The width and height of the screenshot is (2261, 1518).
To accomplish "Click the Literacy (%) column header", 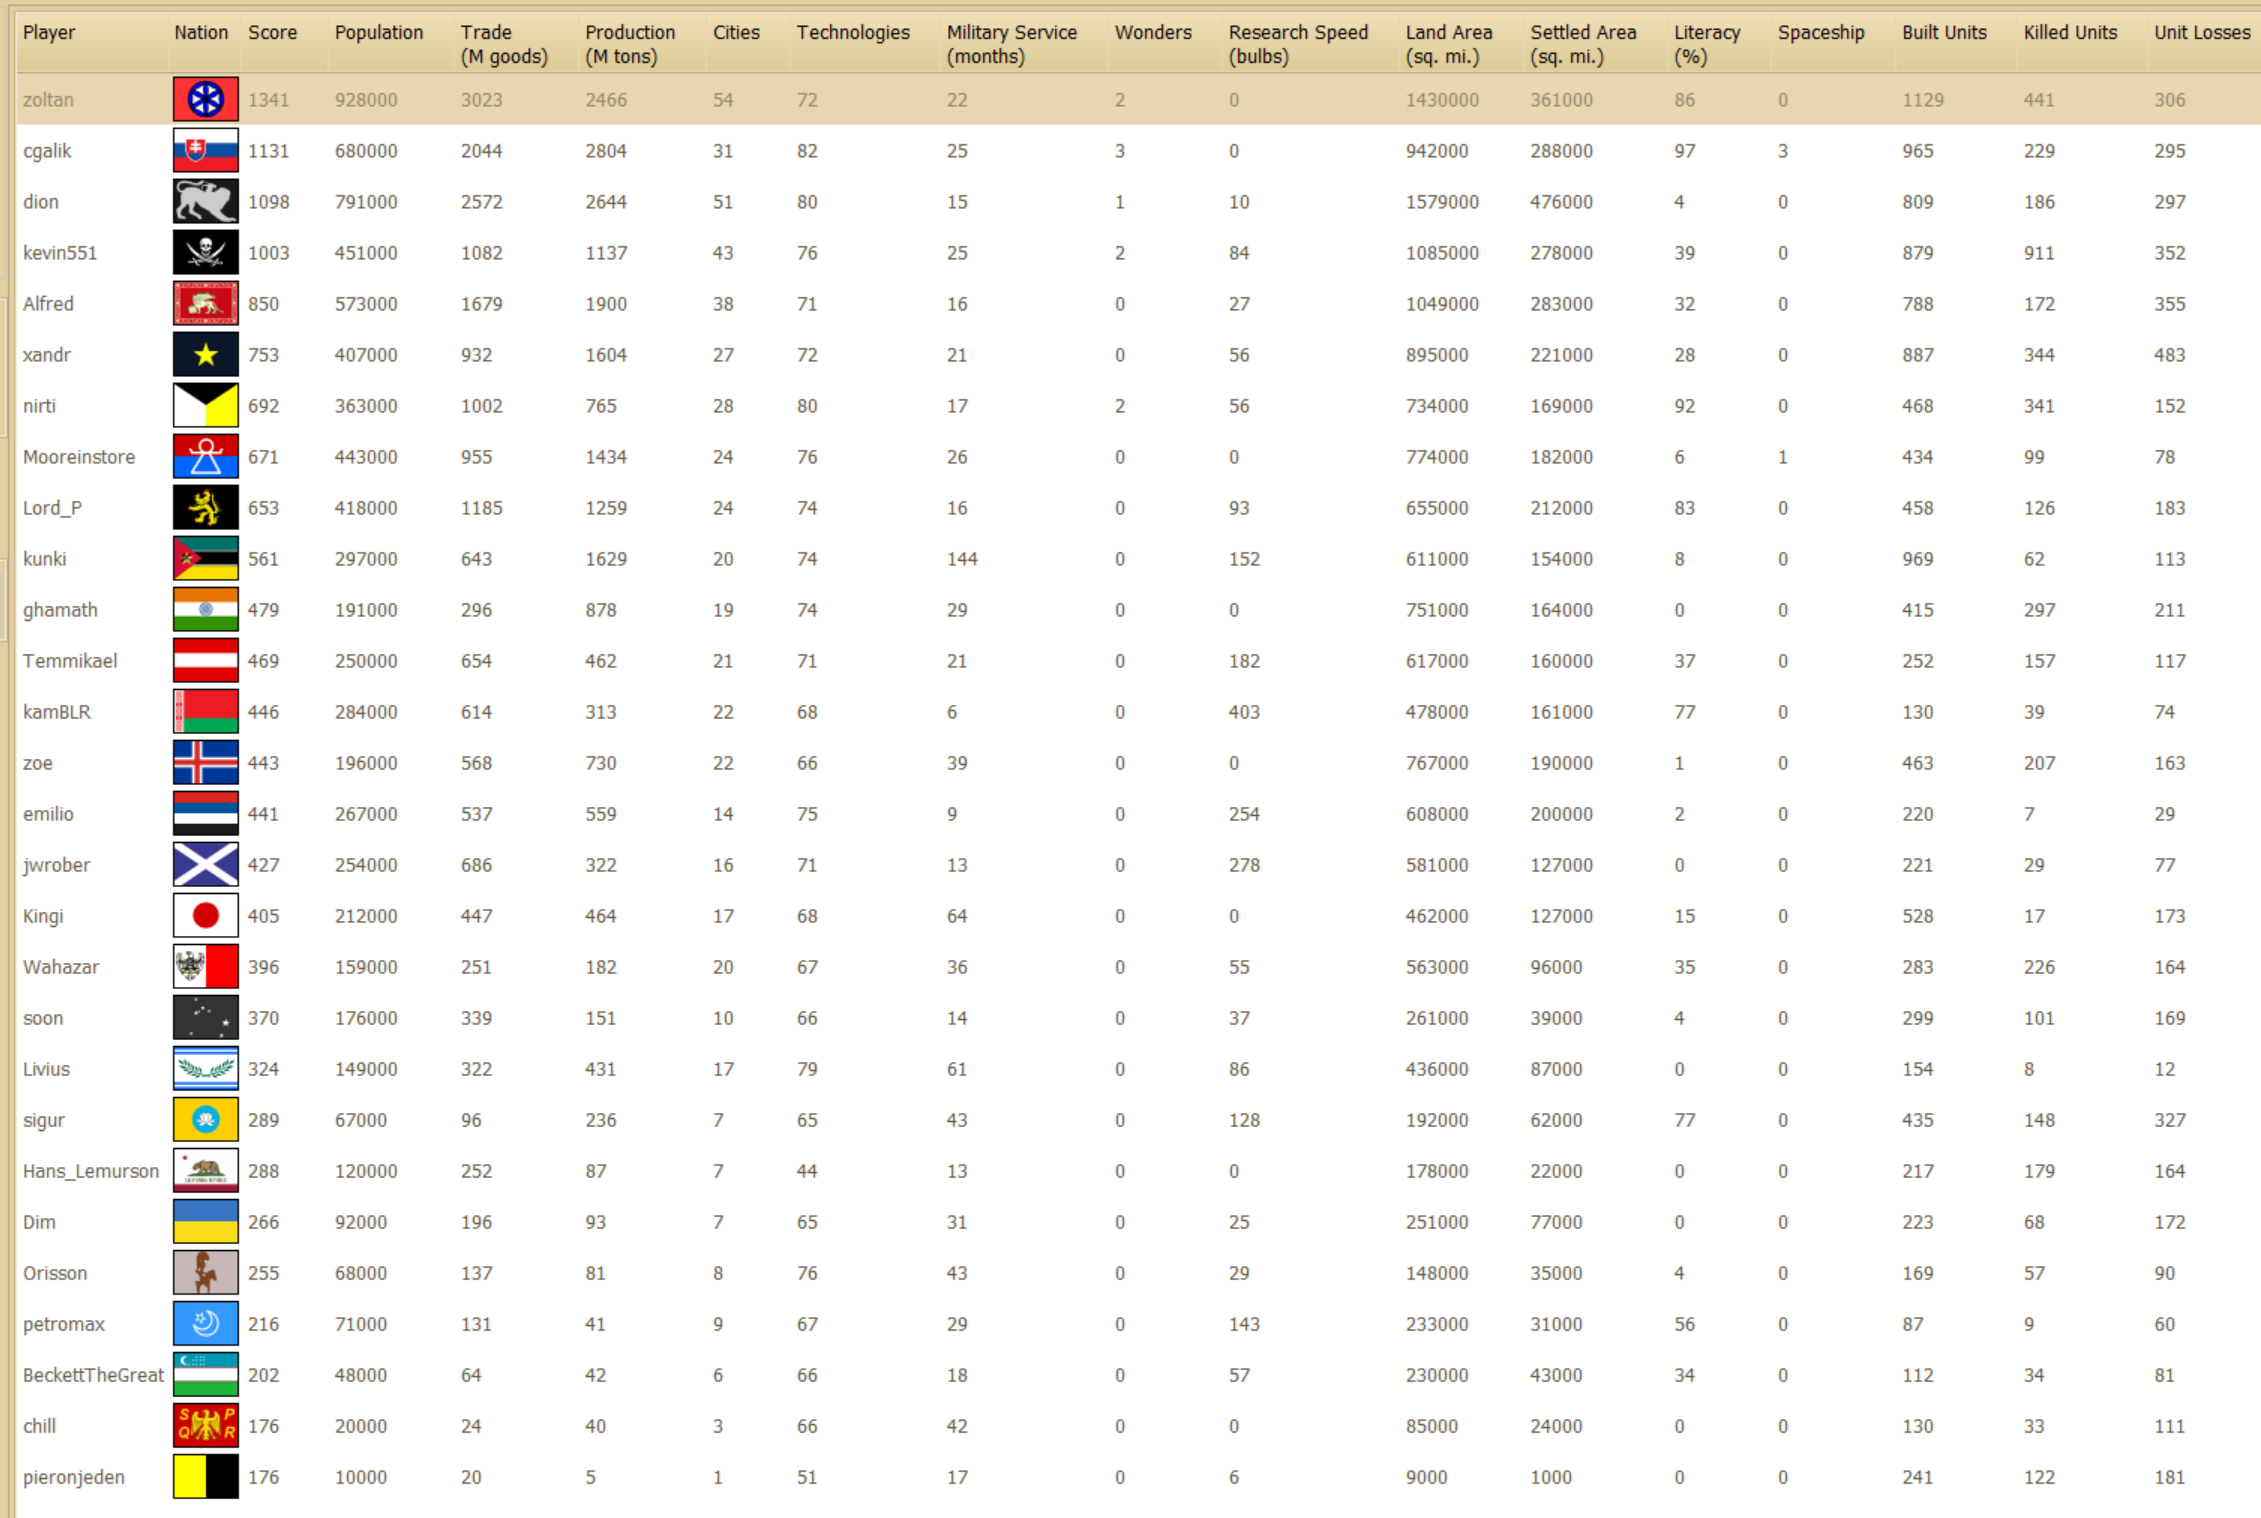I will pyautogui.click(x=1706, y=44).
